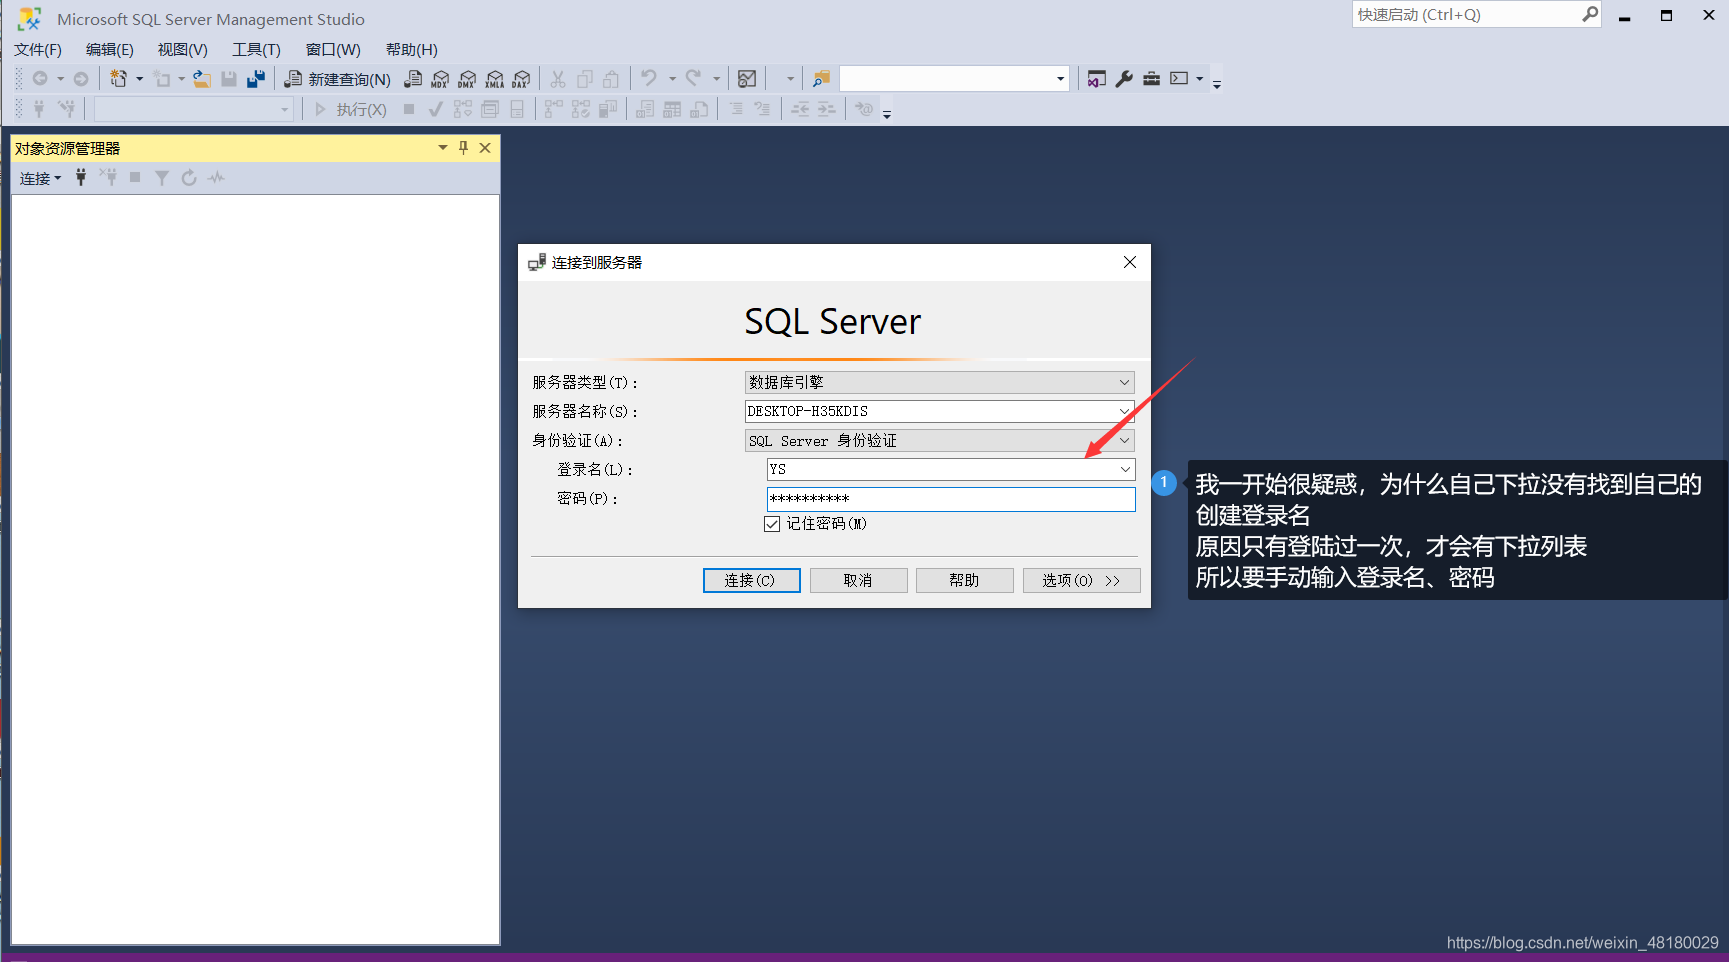Click the Refresh icon in Object Explorer
This screenshot has width=1729, height=962.
click(189, 178)
